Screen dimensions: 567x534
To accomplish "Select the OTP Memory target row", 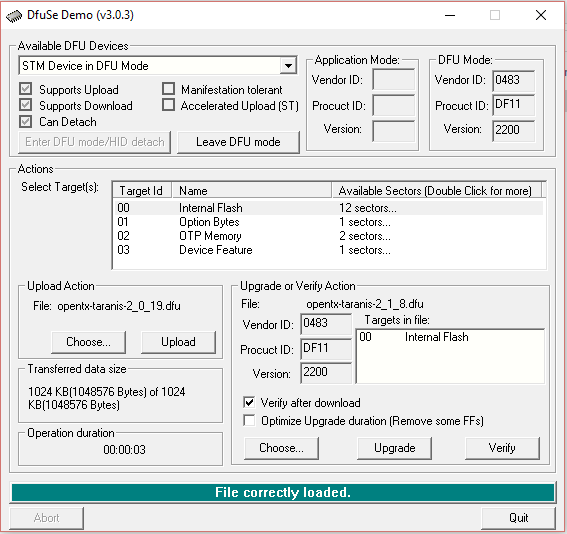I will 328,236.
